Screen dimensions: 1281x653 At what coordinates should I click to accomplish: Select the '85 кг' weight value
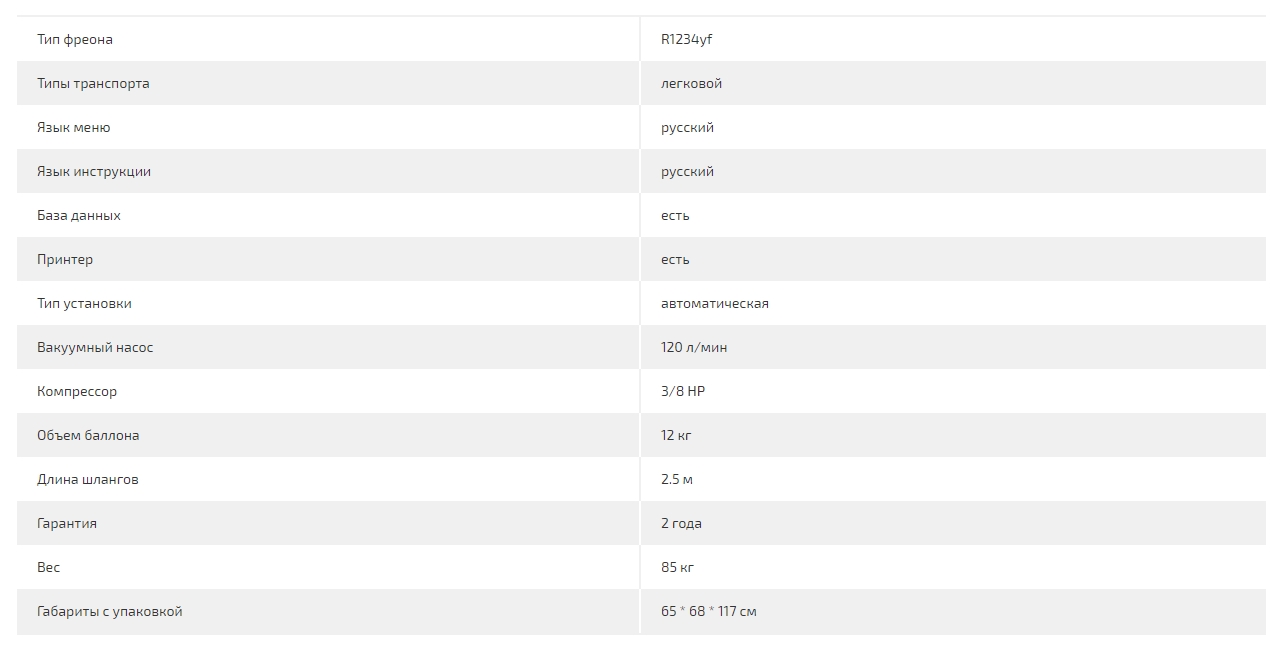677,568
